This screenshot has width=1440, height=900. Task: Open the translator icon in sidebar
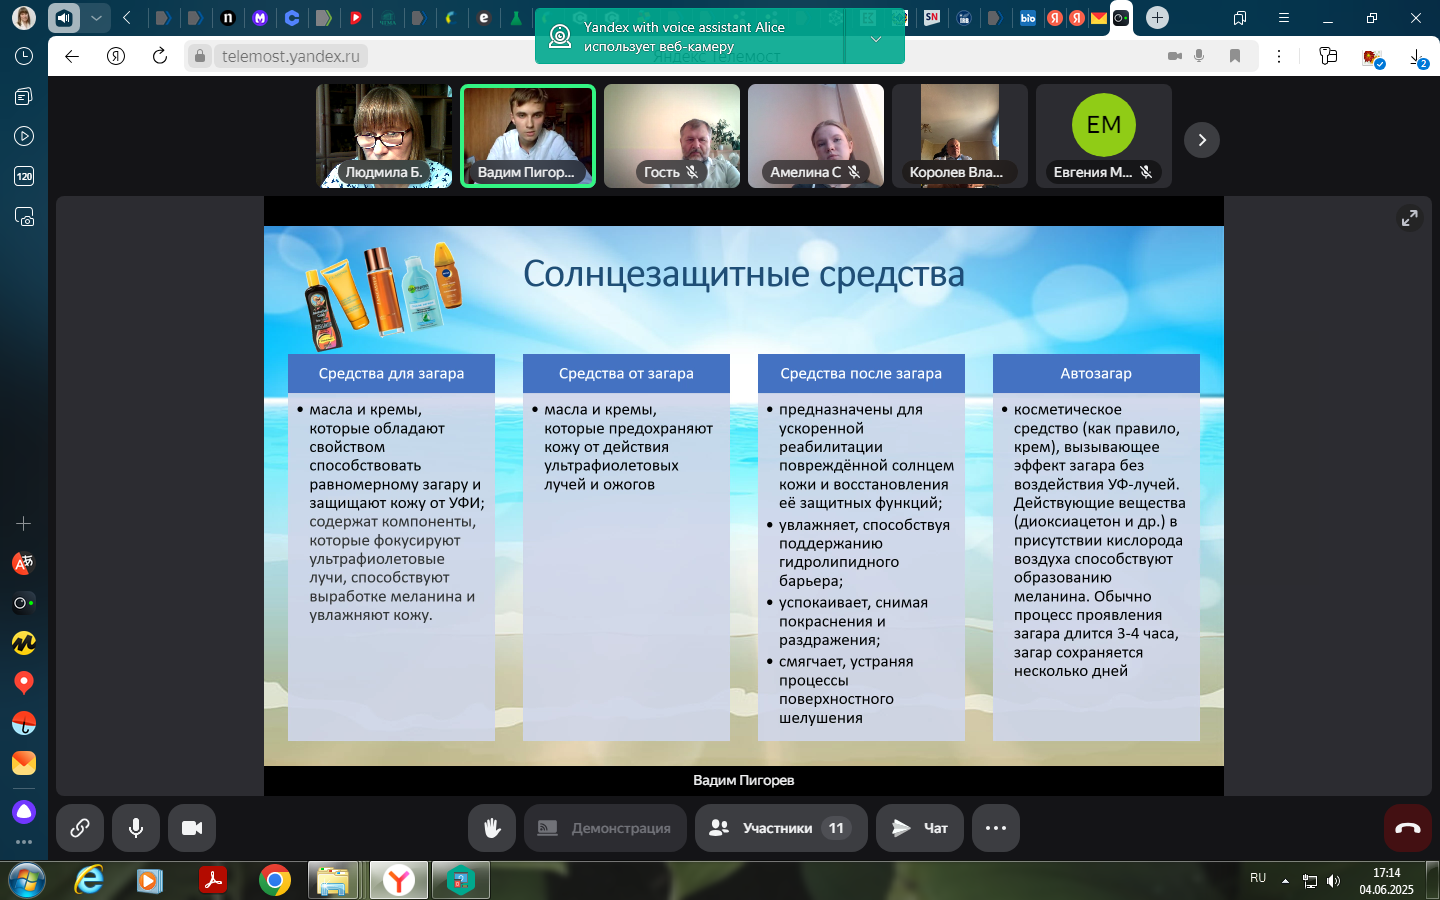tap(24, 563)
